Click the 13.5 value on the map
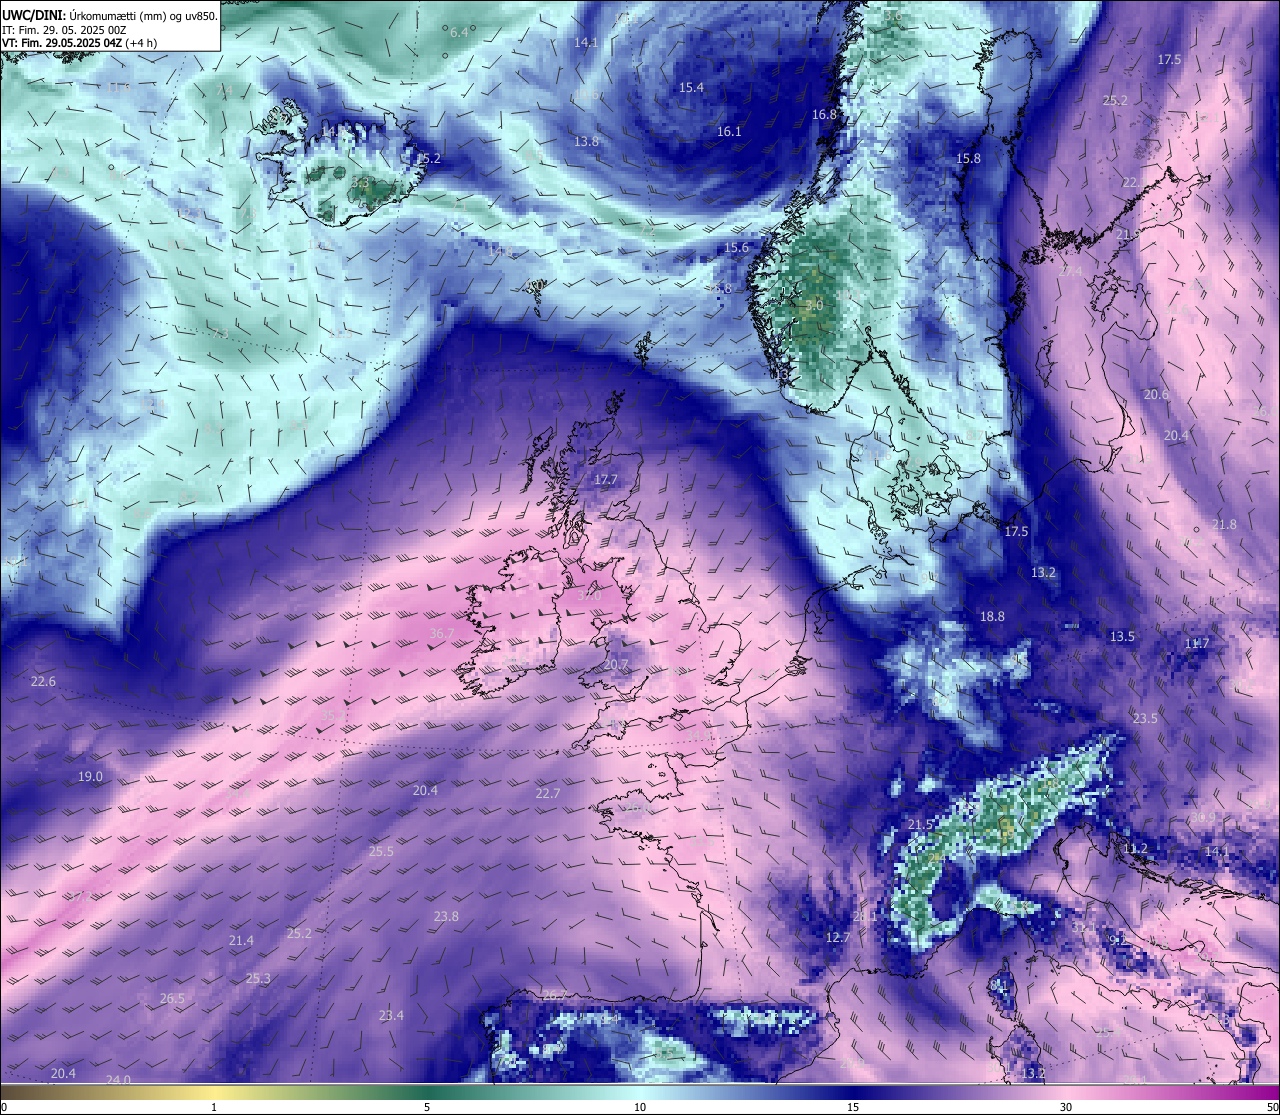The height and width of the screenshot is (1115, 1280). [1122, 636]
